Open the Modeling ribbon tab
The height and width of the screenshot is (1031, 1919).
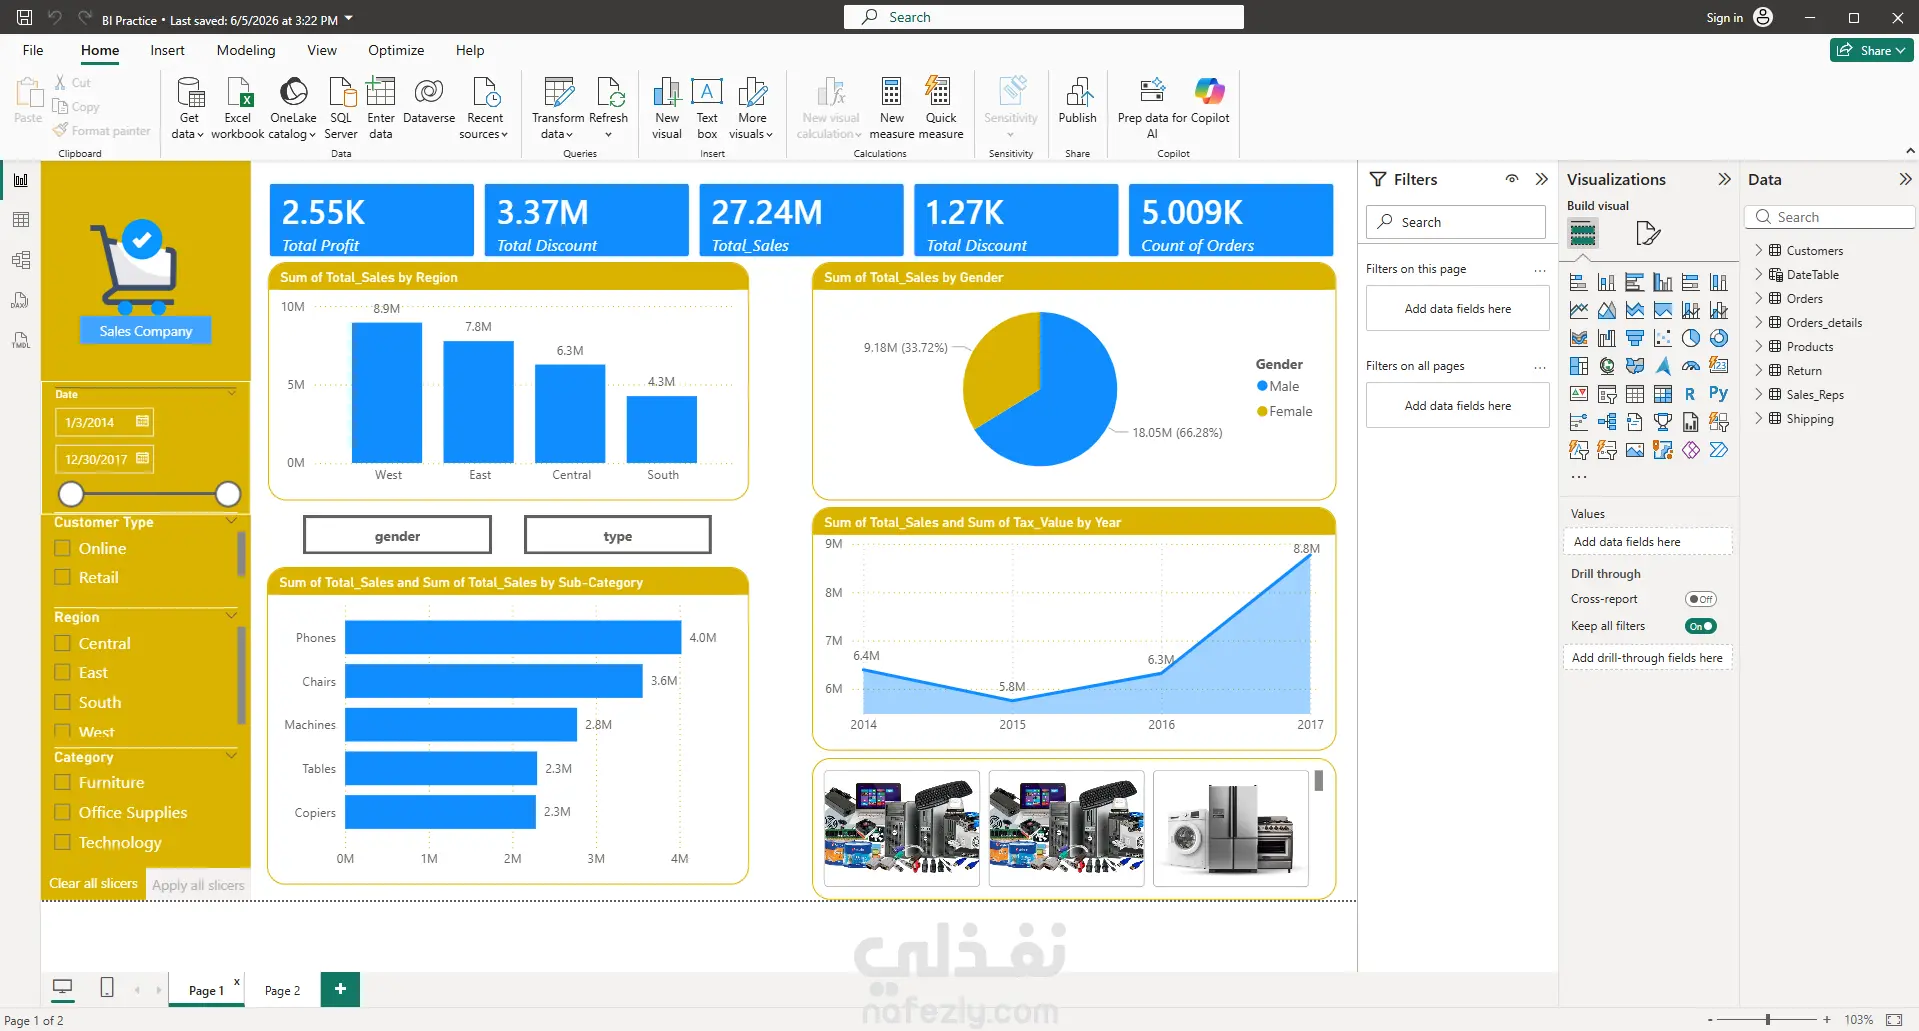click(246, 50)
